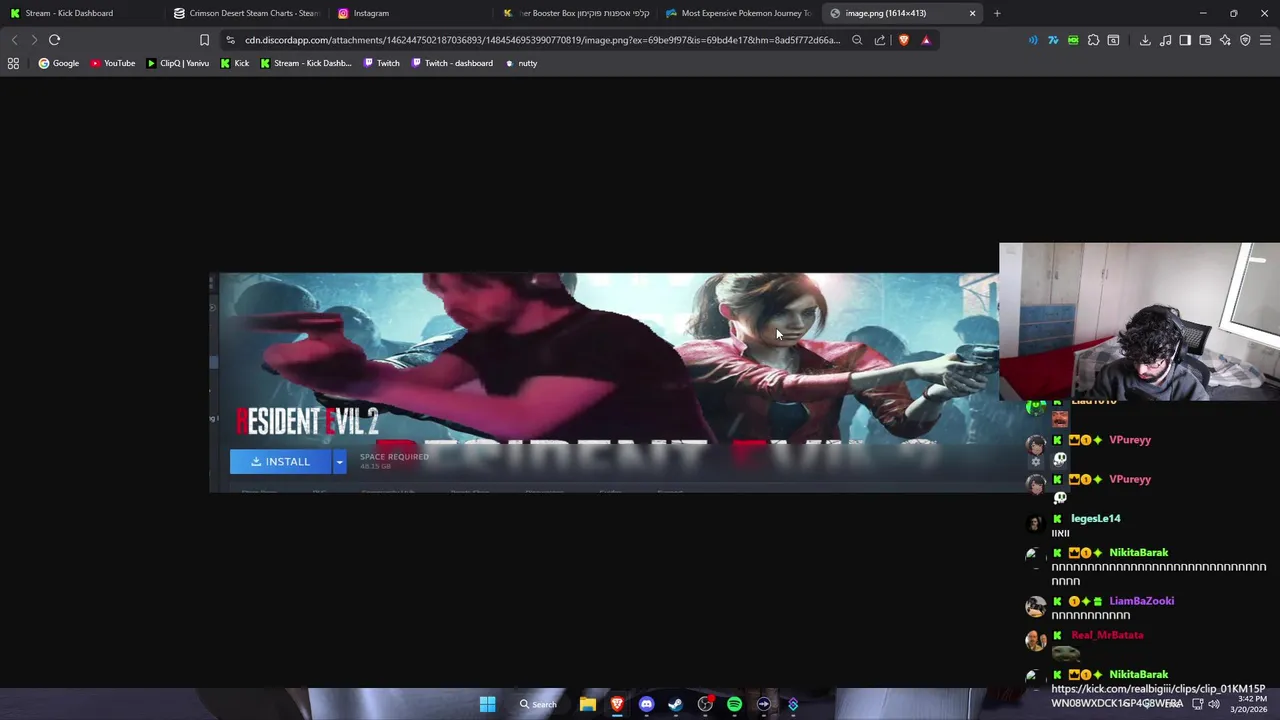The width and height of the screenshot is (1280, 720).
Task: Open File Explorer from the taskbar
Action: pos(588,704)
